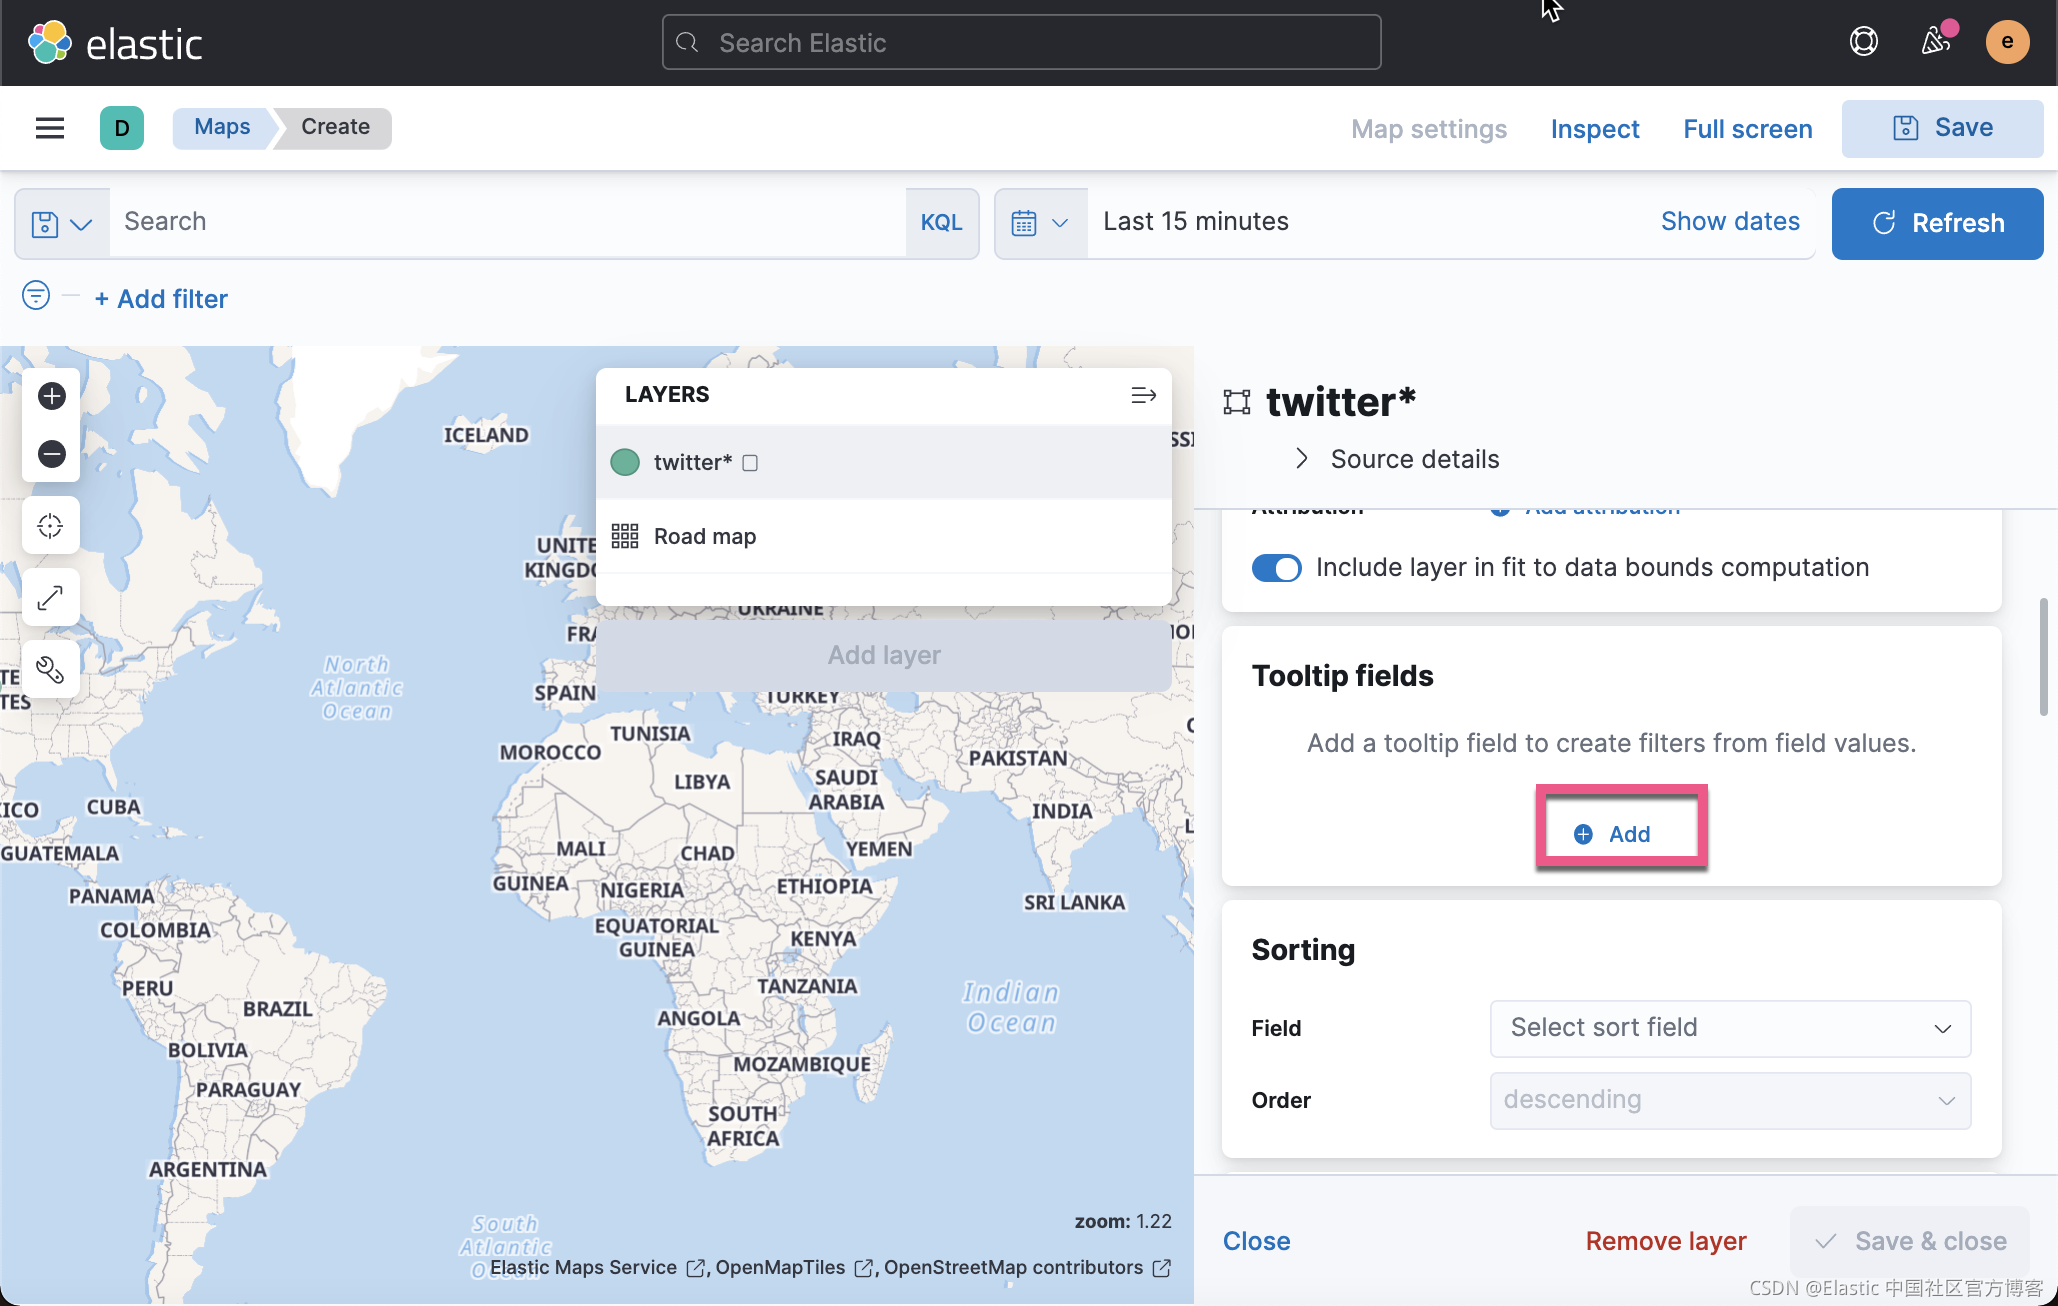The width and height of the screenshot is (2058, 1306).
Task: Click the twitter* layer color circle
Action: [625, 462]
